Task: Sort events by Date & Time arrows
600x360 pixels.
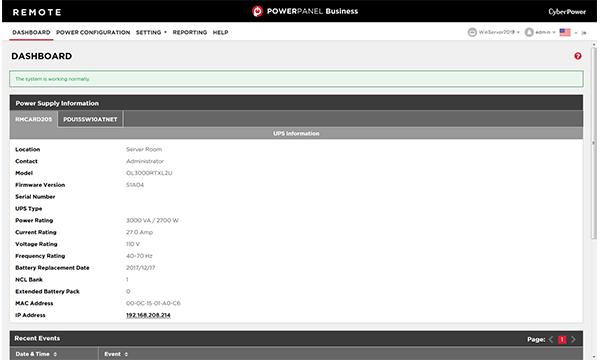Action: pos(55,354)
